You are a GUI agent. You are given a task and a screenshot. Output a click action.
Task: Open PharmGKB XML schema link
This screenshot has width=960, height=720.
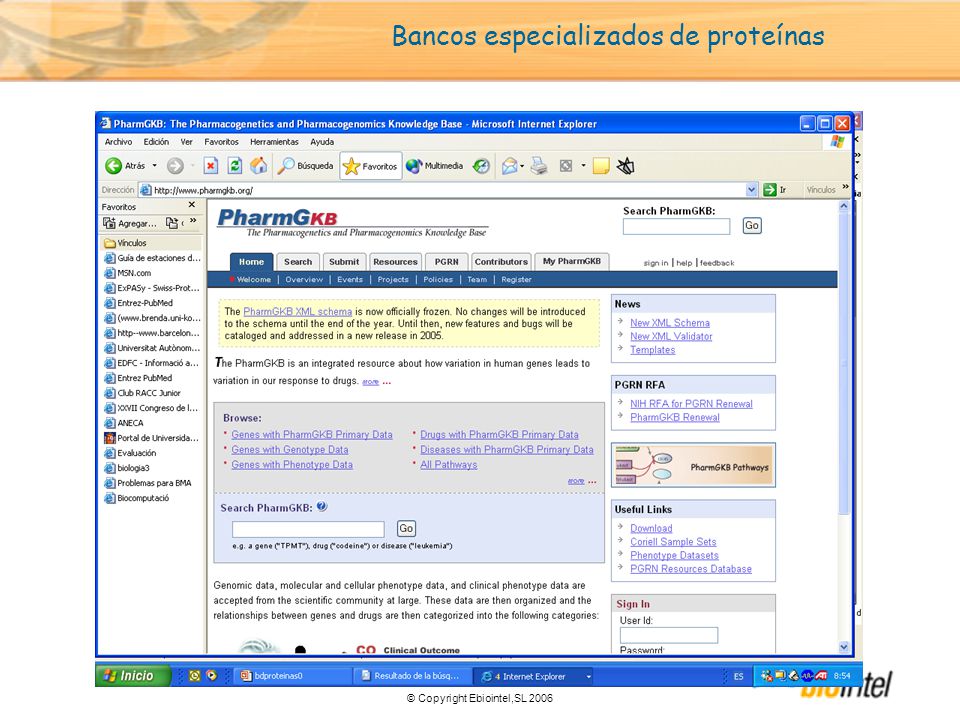[x=298, y=312]
